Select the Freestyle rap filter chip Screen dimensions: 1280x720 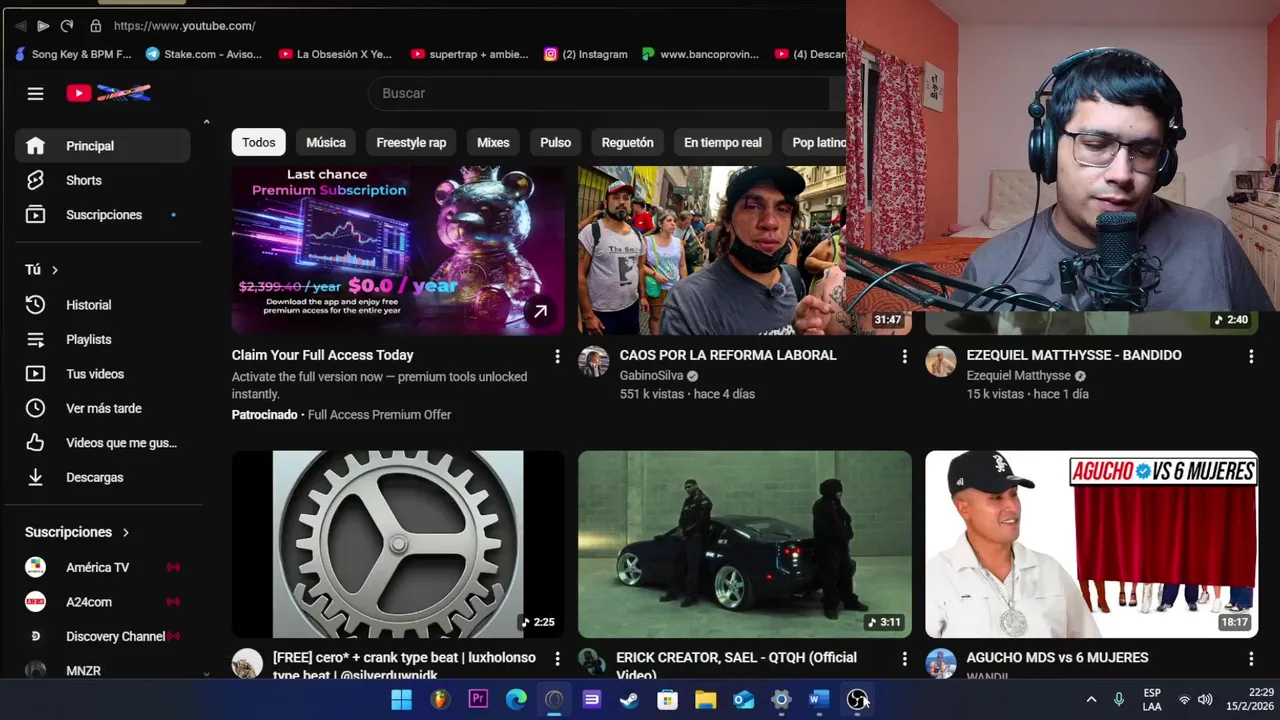(411, 143)
